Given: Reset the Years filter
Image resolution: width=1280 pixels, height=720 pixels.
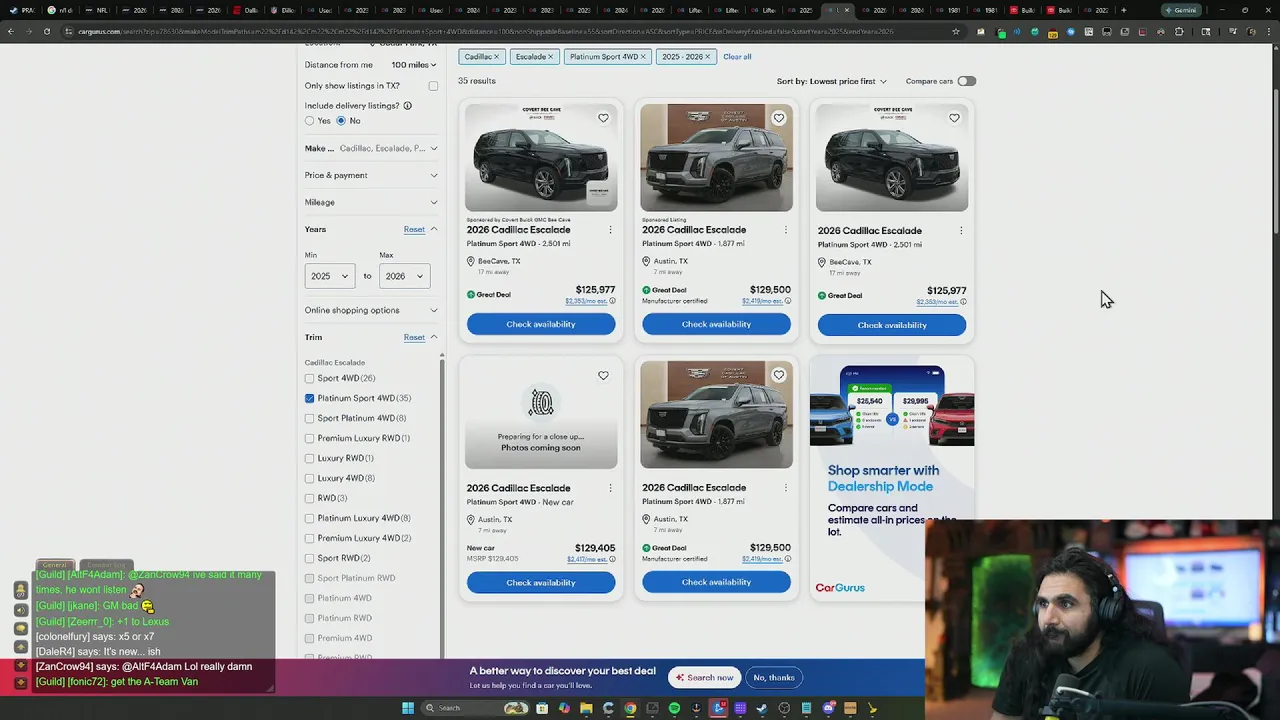Looking at the screenshot, I should pyautogui.click(x=414, y=229).
